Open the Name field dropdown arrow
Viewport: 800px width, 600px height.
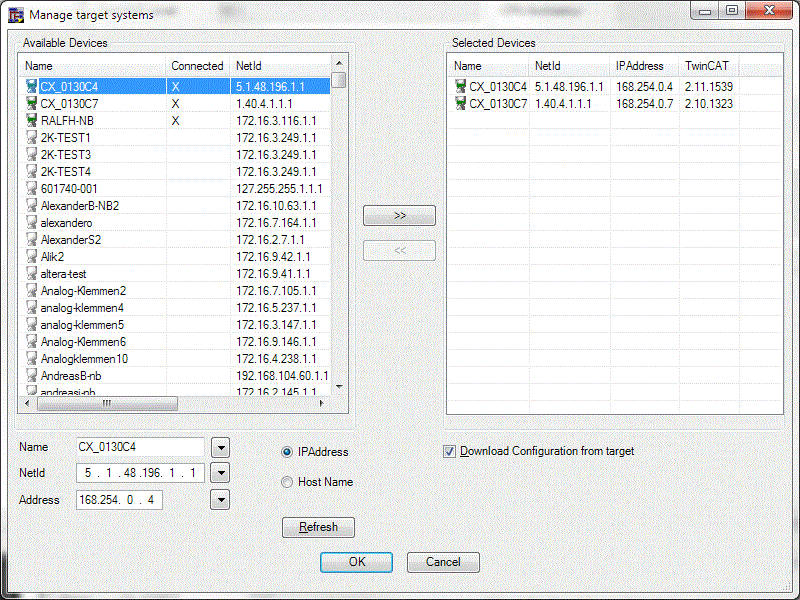pos(220,448)
